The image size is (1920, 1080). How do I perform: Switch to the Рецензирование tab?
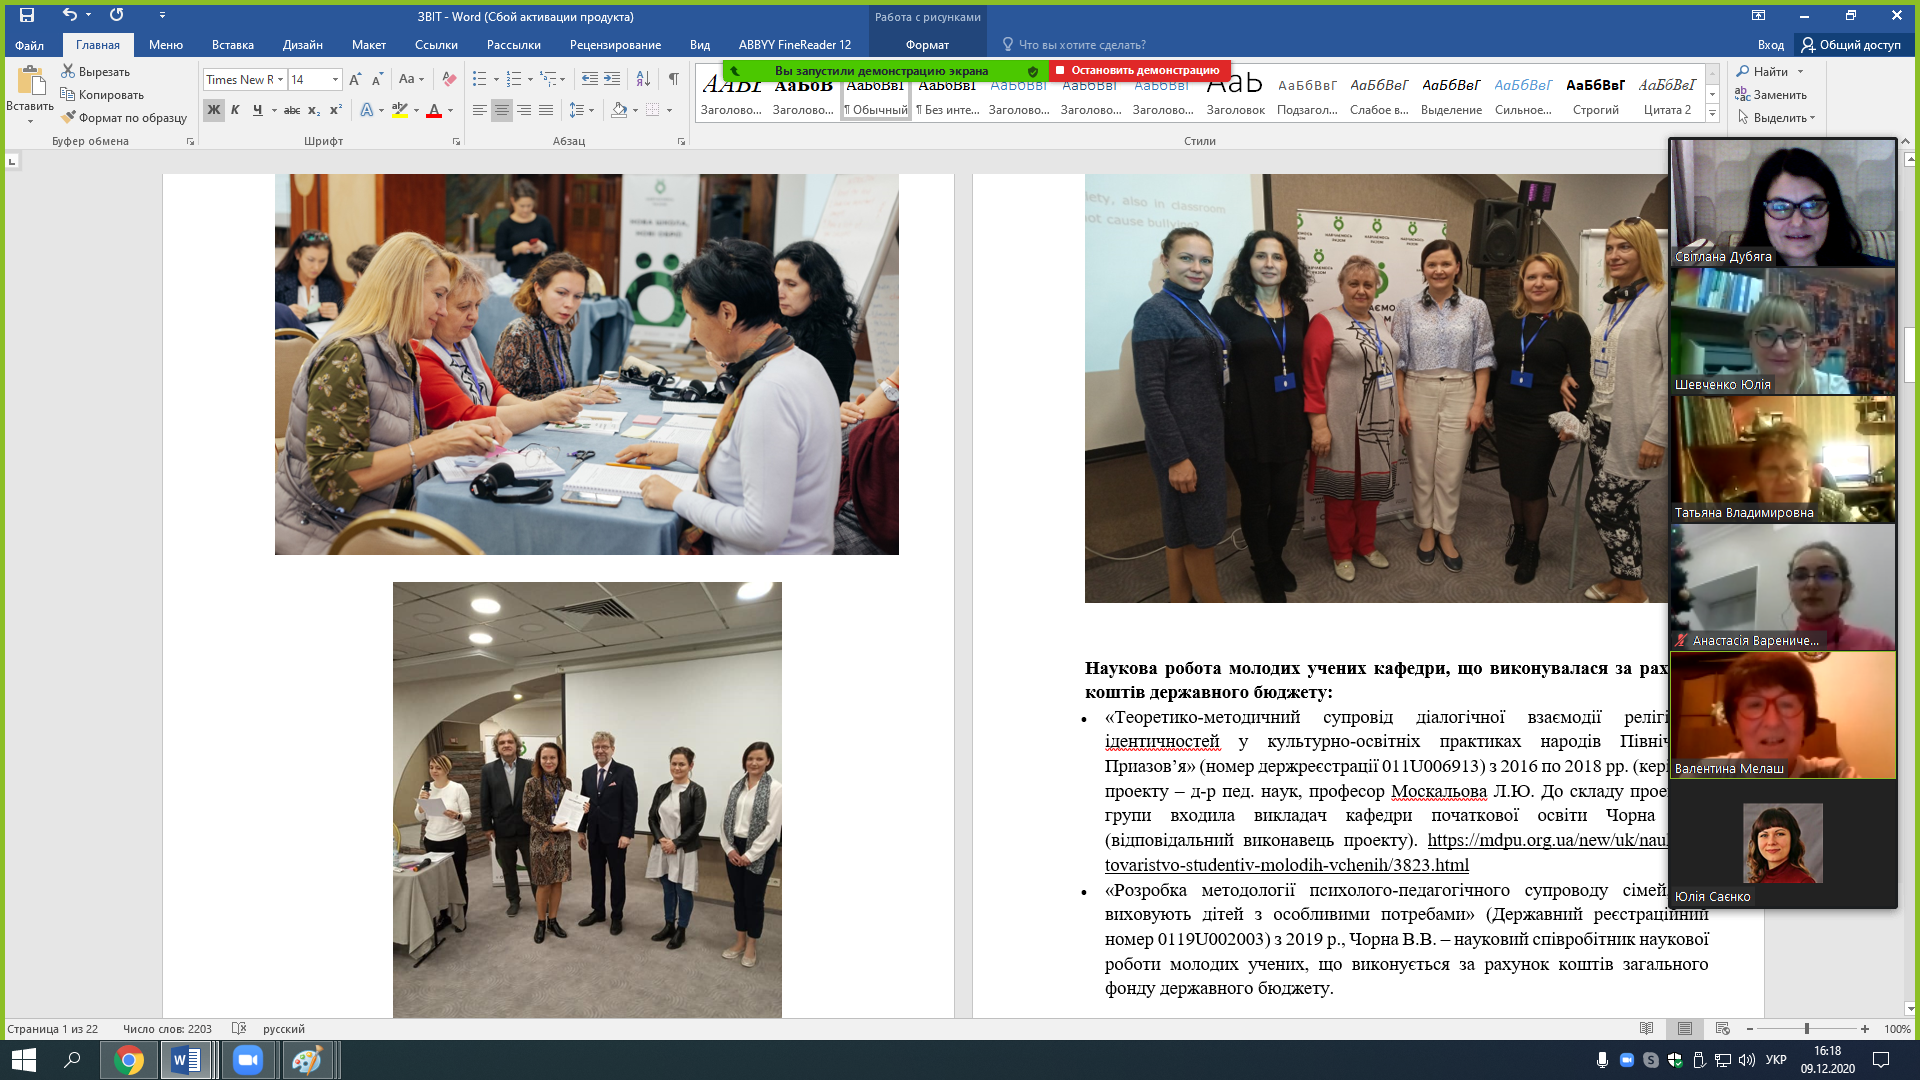pos(615,45)
